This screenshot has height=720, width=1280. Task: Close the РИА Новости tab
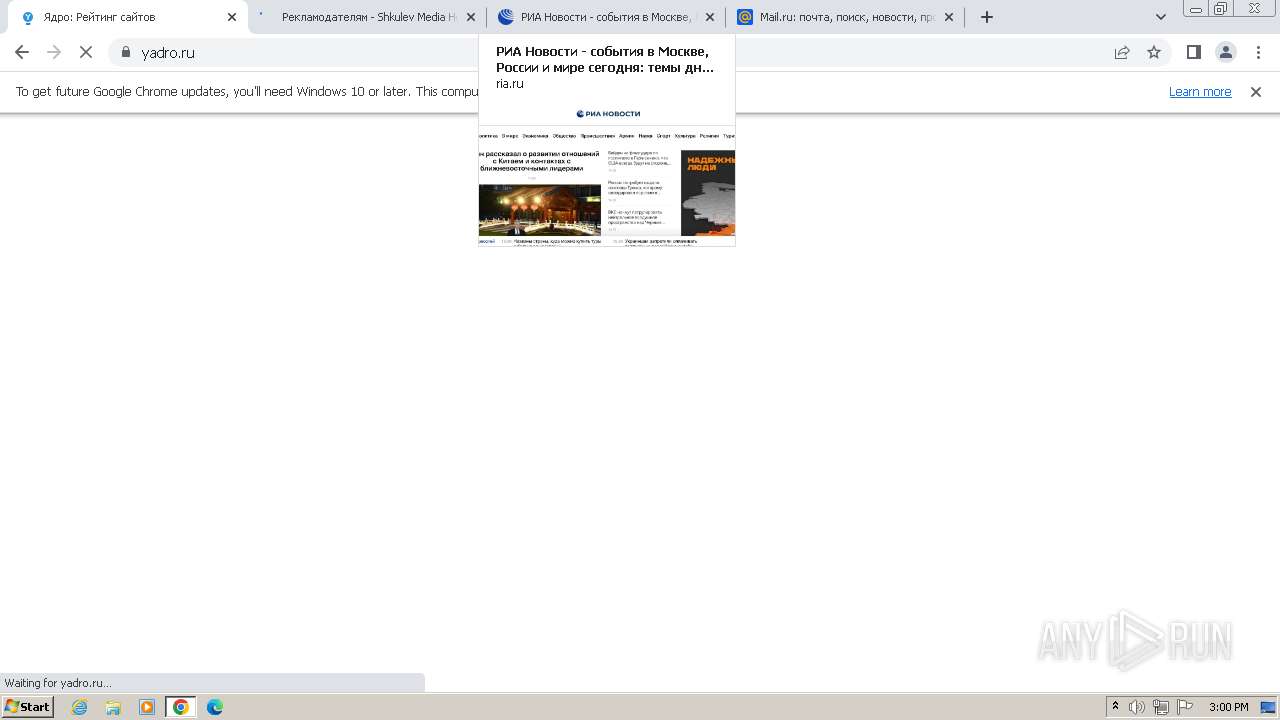[x=710, y=17]
